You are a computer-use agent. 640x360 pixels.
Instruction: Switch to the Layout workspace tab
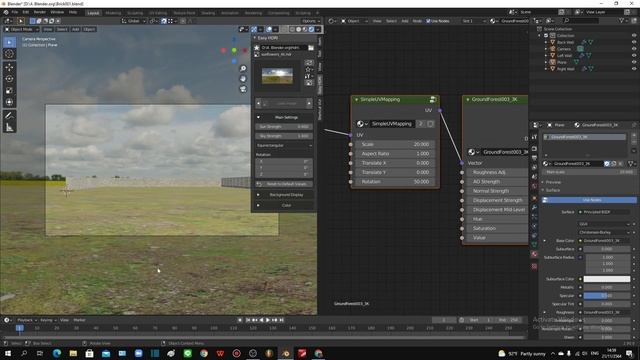pyautogui.click(x=93, y=13)
